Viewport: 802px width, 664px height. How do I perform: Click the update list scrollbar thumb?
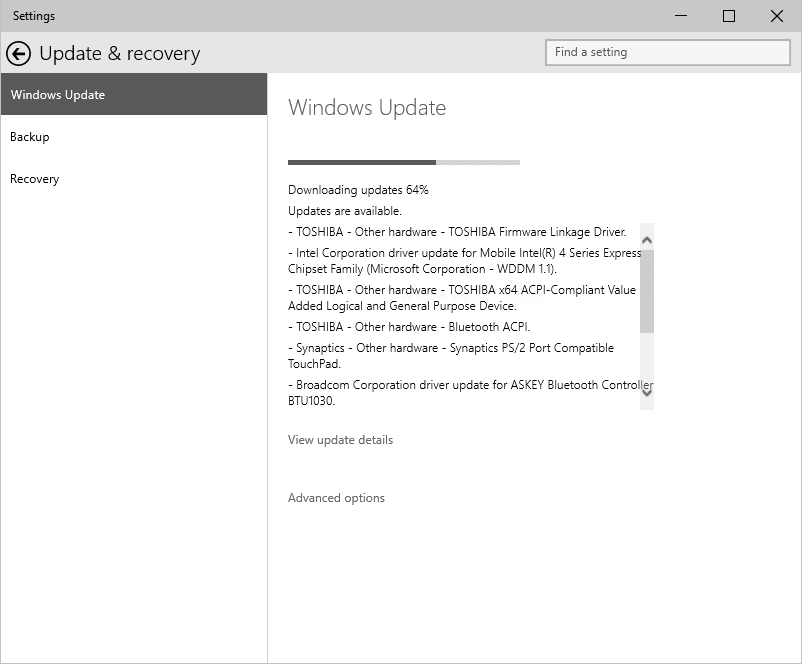pyautogui.click(x=647, y=292)
